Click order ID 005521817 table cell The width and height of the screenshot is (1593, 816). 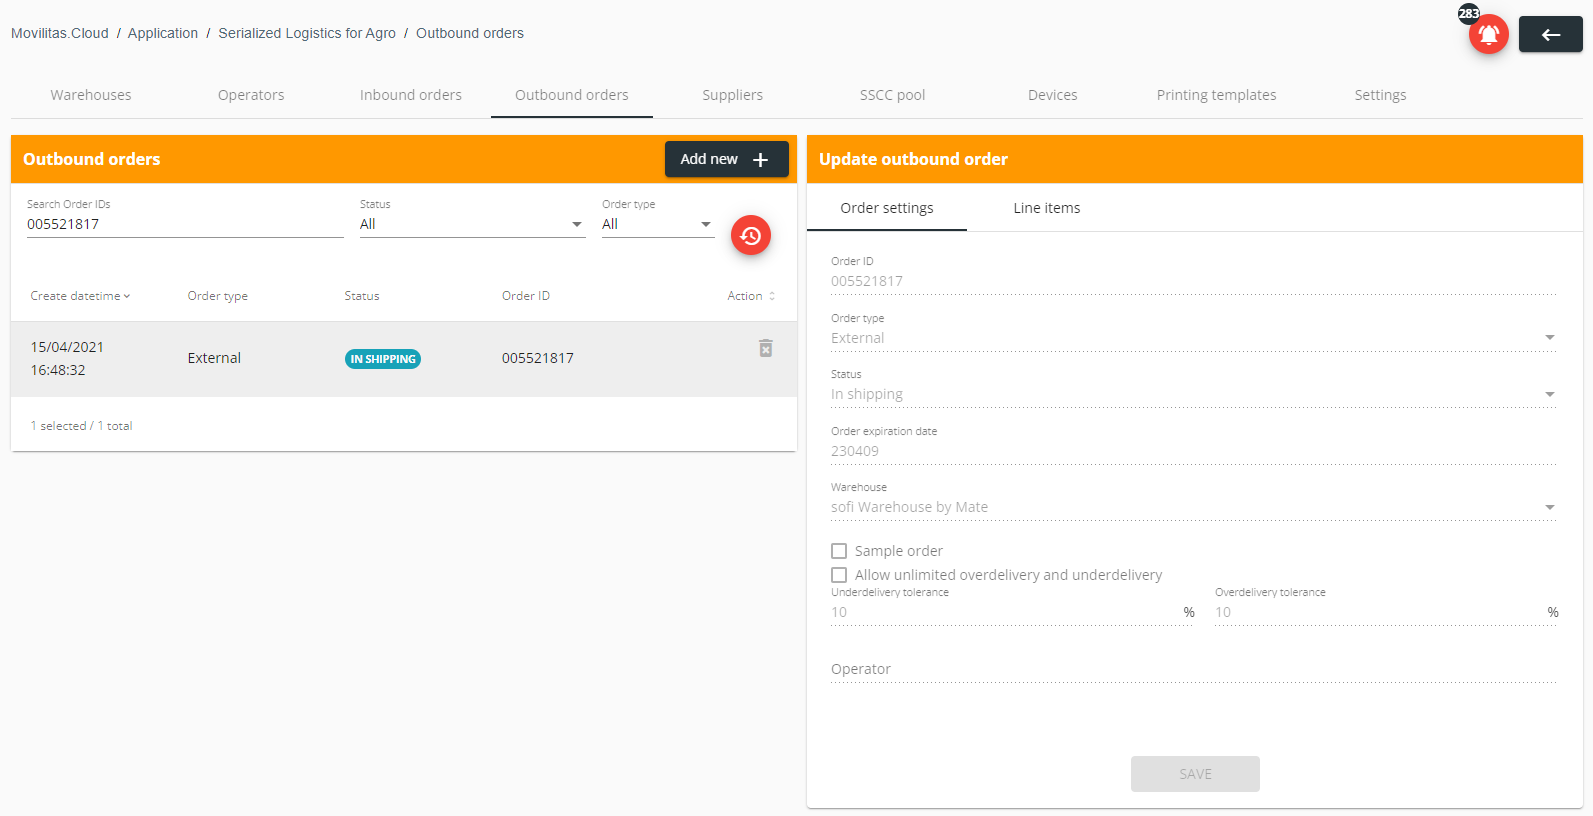538,358
